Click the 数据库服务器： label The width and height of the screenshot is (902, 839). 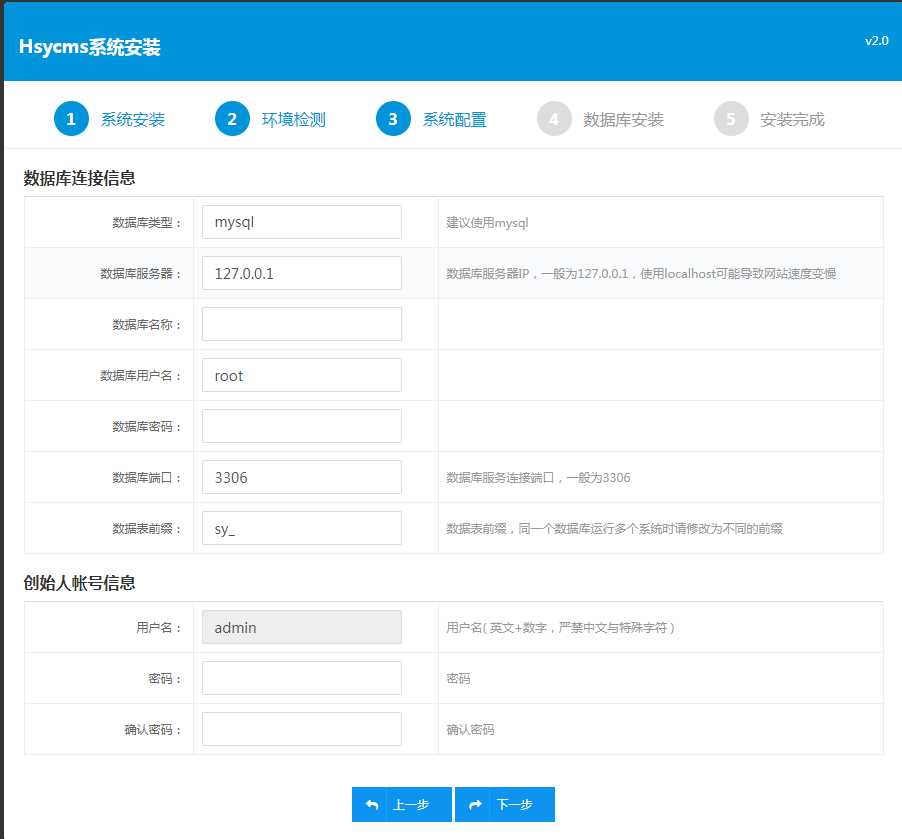pos(141,274)
